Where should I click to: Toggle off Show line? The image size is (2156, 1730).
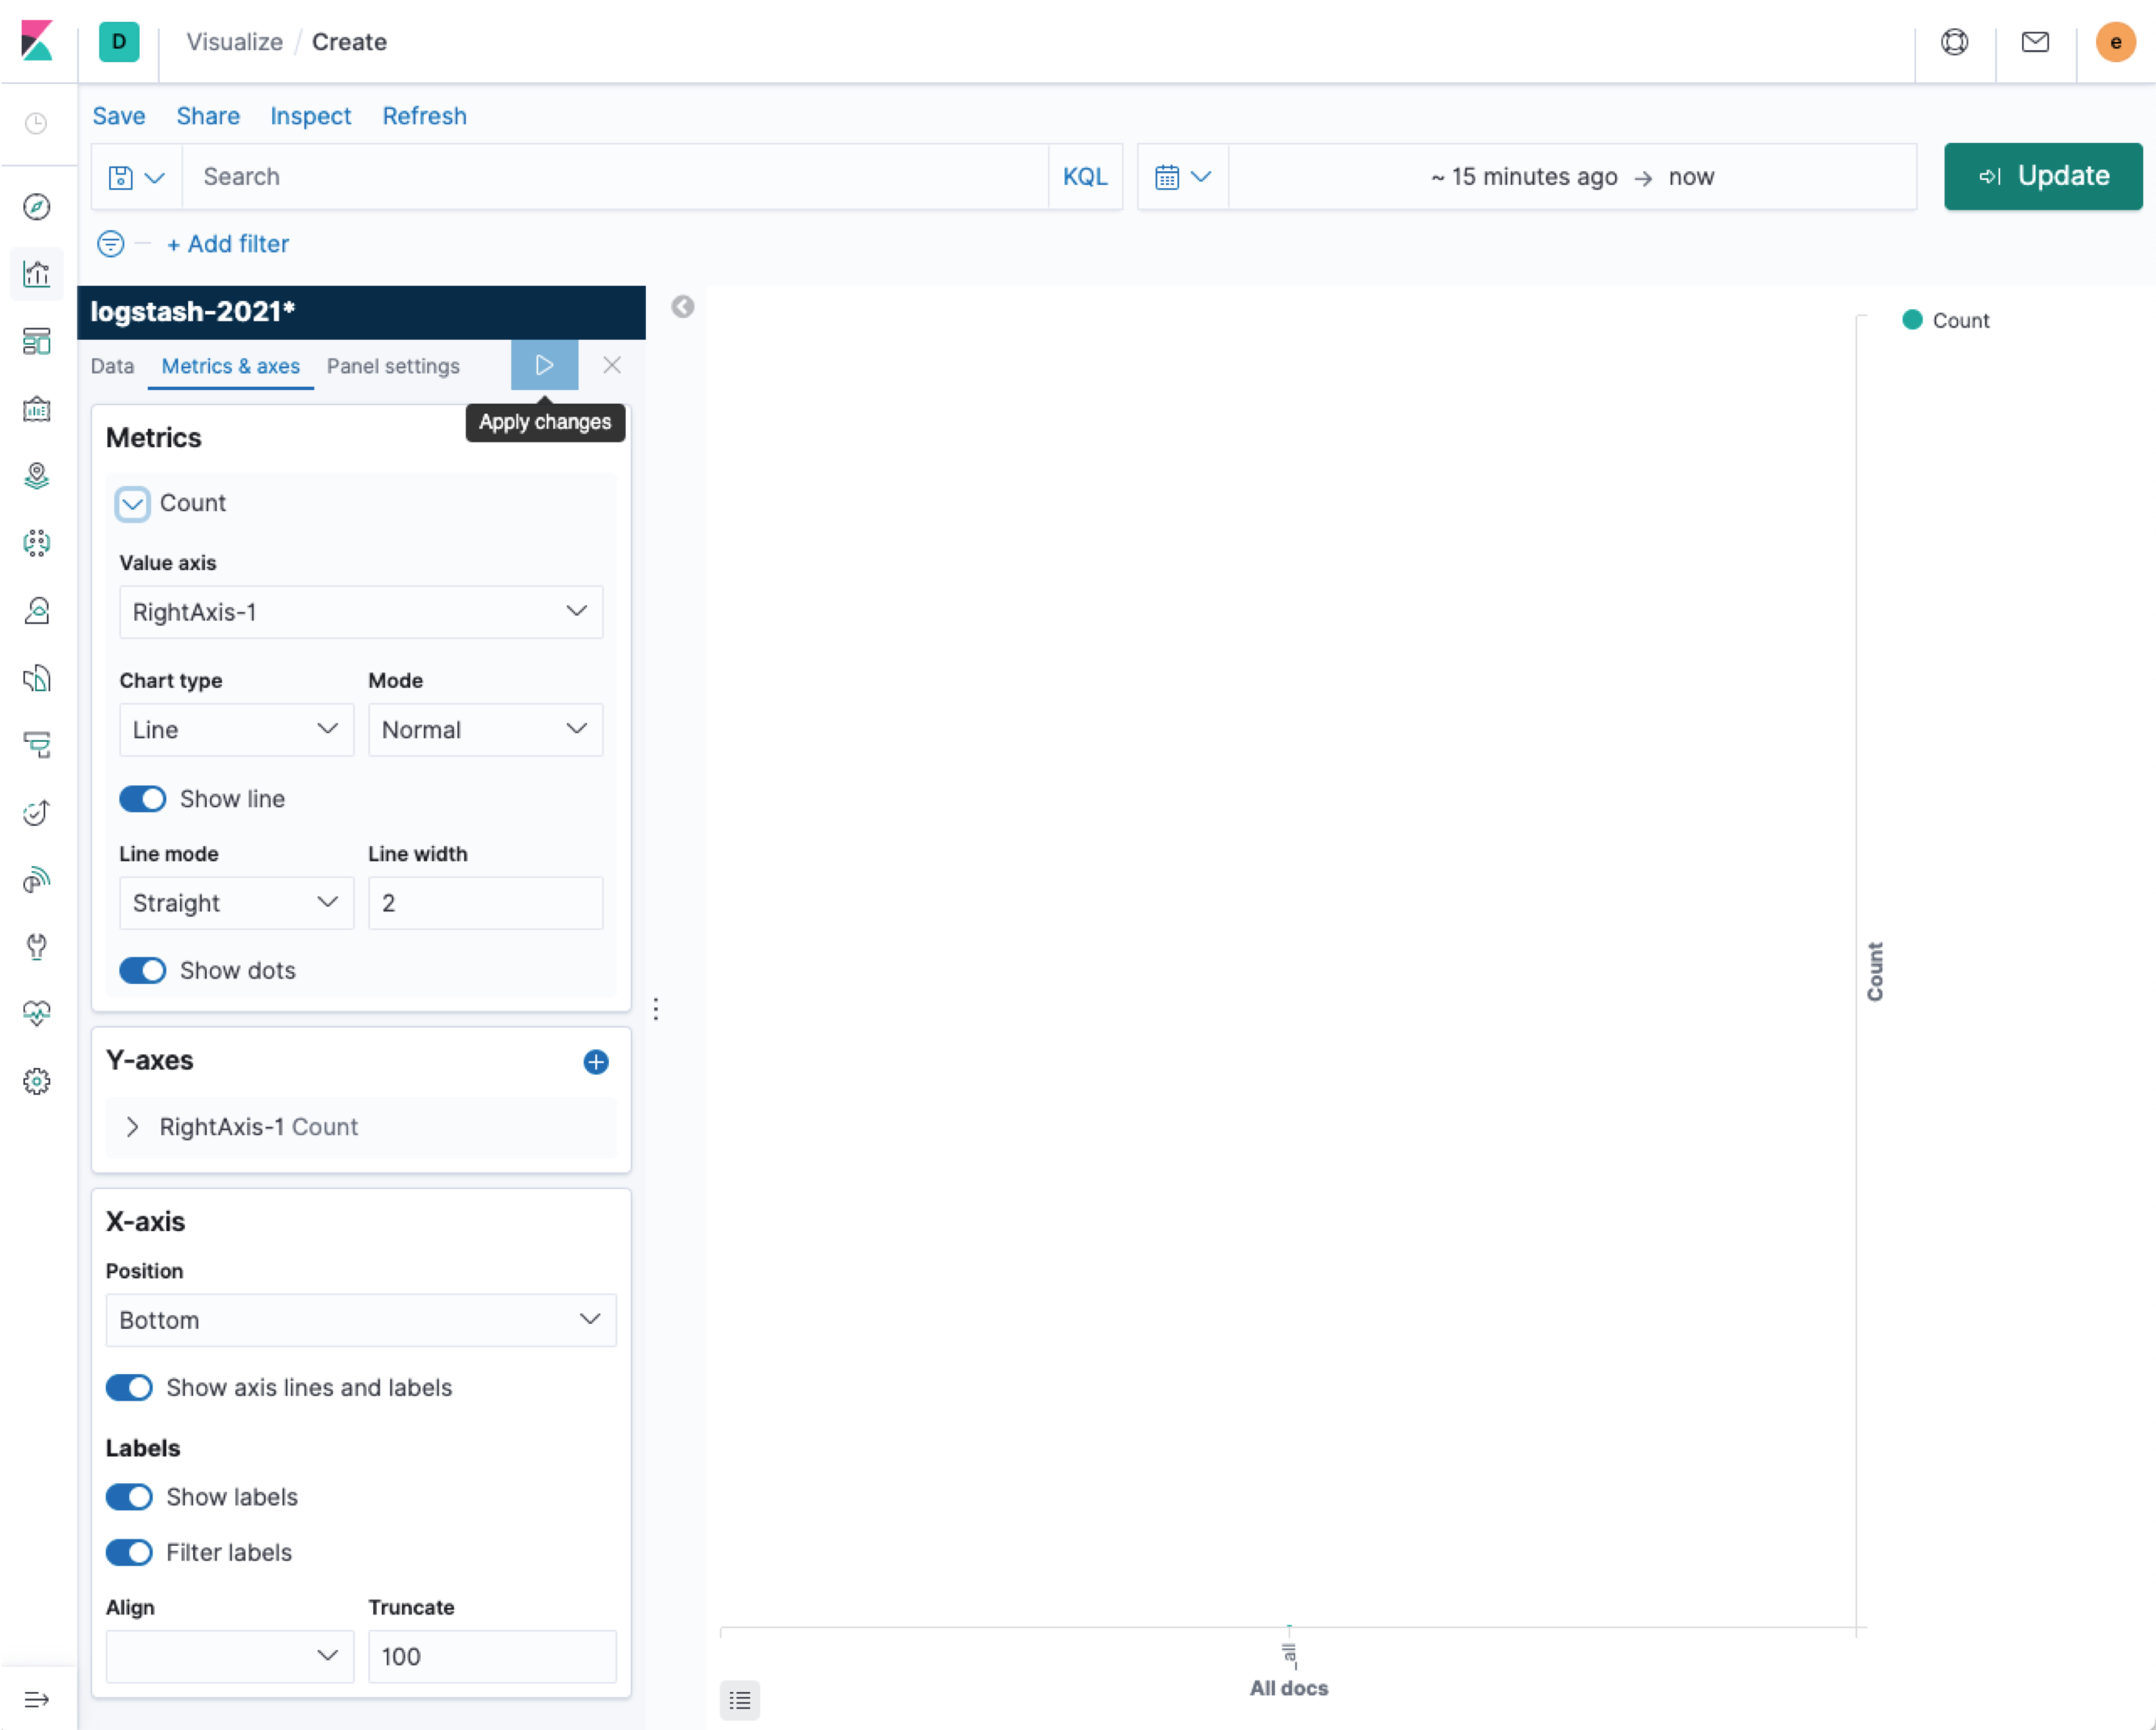click(143, 798)
